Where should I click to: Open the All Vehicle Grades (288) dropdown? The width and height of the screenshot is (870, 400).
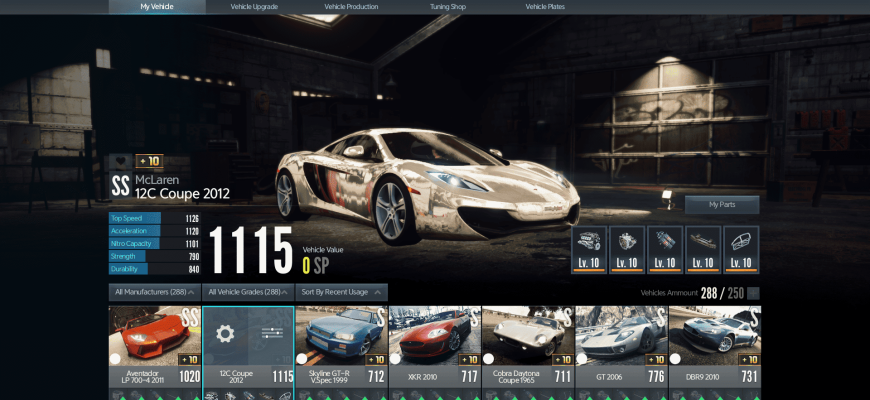[248, 292]
